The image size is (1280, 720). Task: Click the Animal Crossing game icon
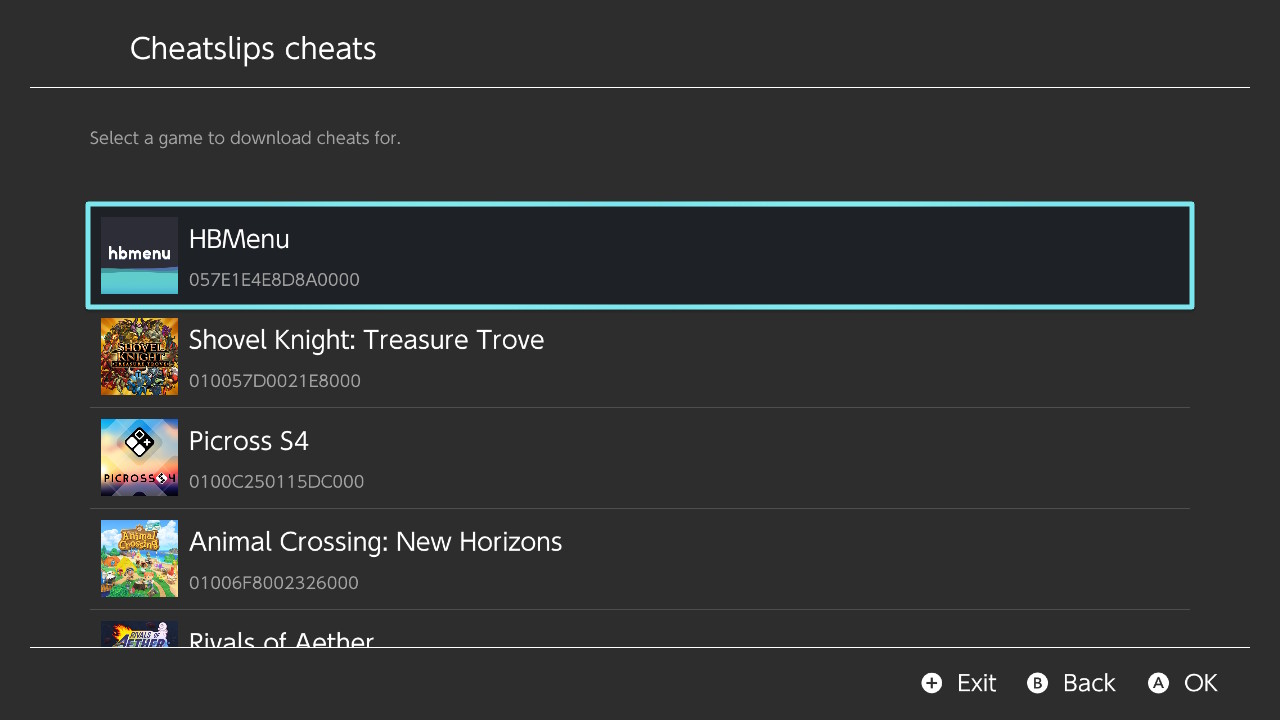[139, 558]
